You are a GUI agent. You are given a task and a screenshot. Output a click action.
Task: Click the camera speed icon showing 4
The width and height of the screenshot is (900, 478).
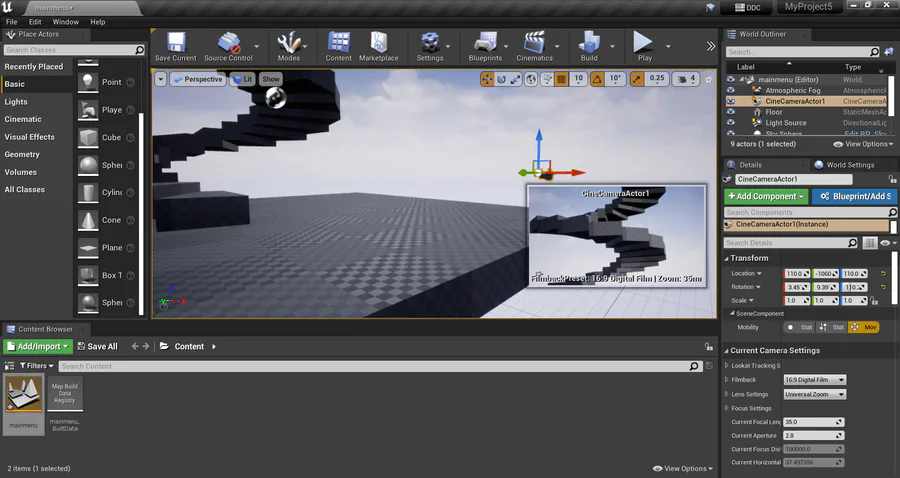(685, 79)
